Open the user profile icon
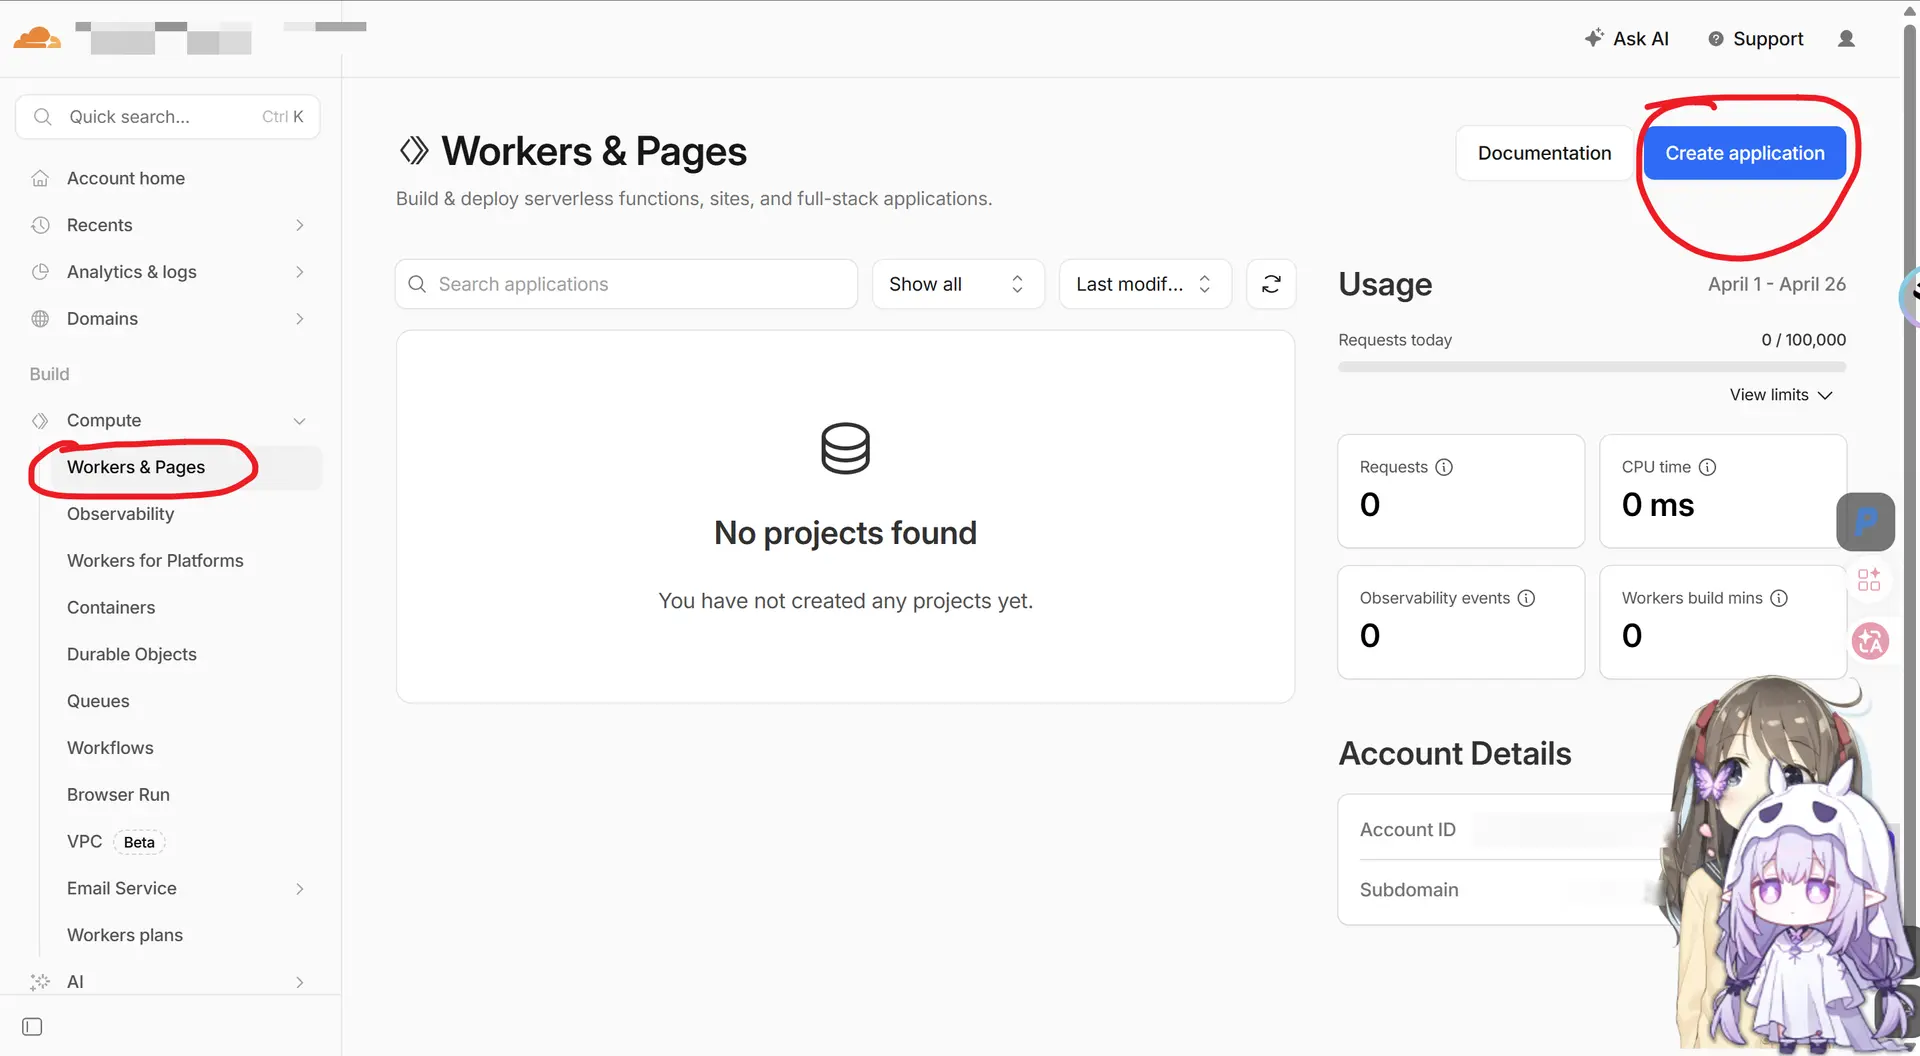The image size is (1920, 1056). (x=1846, y=39)
